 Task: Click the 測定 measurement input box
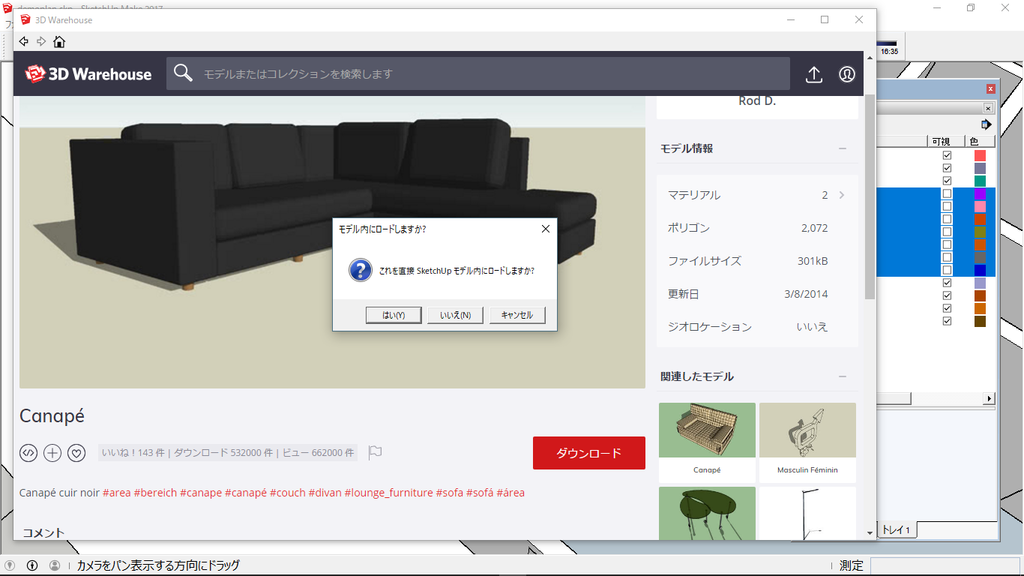pyautogui.click(x=945, y=566)
